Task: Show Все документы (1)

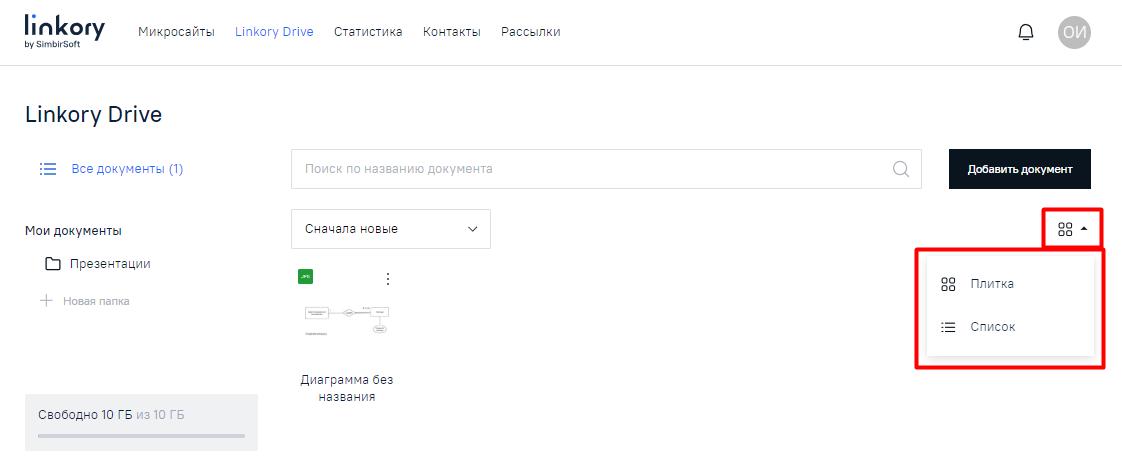Action: [127, 169]
